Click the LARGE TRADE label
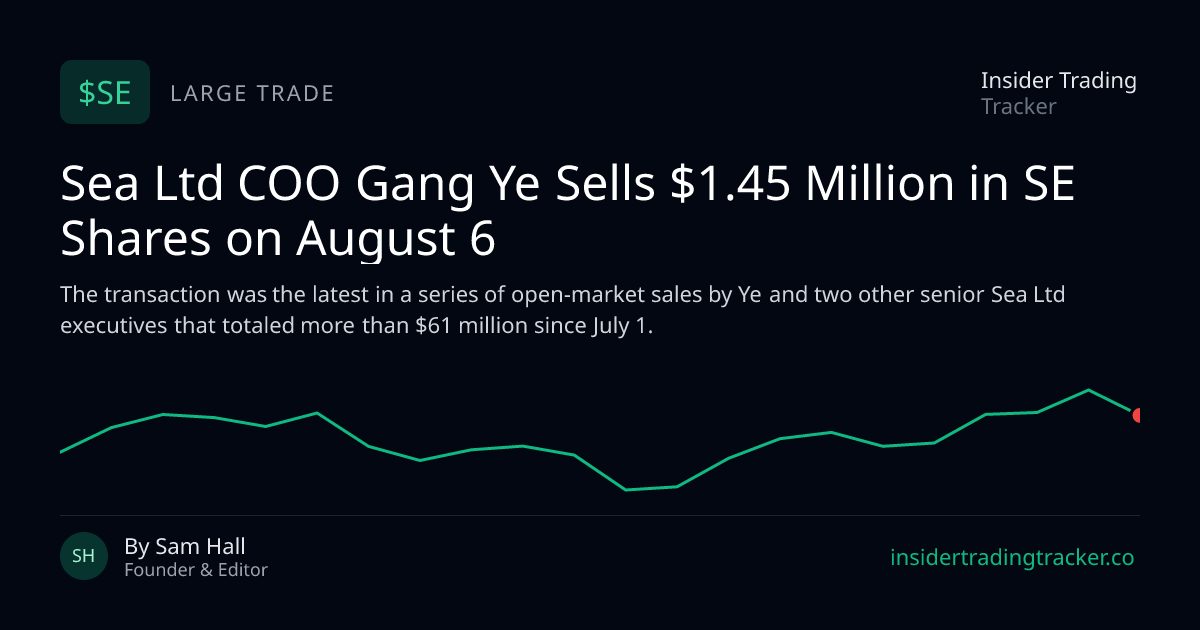Screen dimensions: 1200x630 [252, 93]
